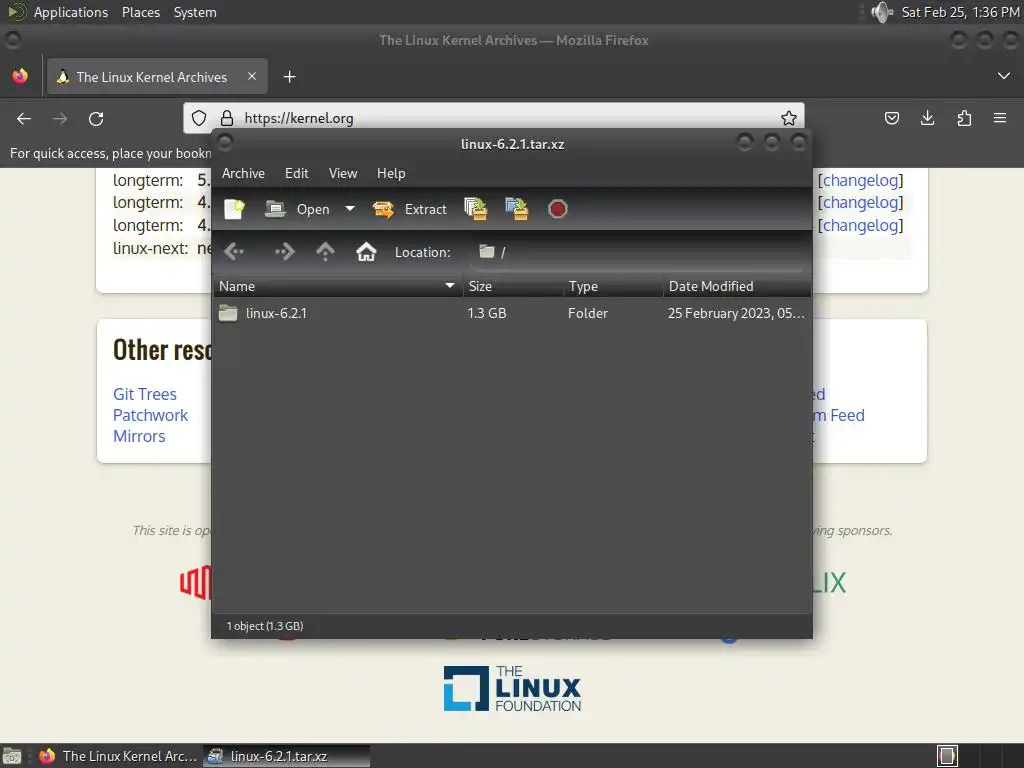The height and width of the screenshot is (768, 1024).
Task: Open the Edit menu in archive manager
Action: click(x=296, y=173)
